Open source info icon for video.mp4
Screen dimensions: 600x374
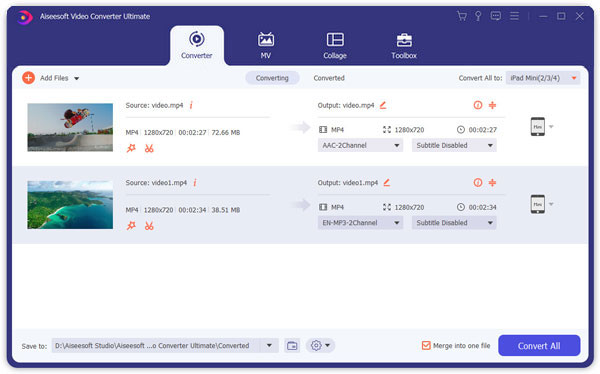pos(191,105)
